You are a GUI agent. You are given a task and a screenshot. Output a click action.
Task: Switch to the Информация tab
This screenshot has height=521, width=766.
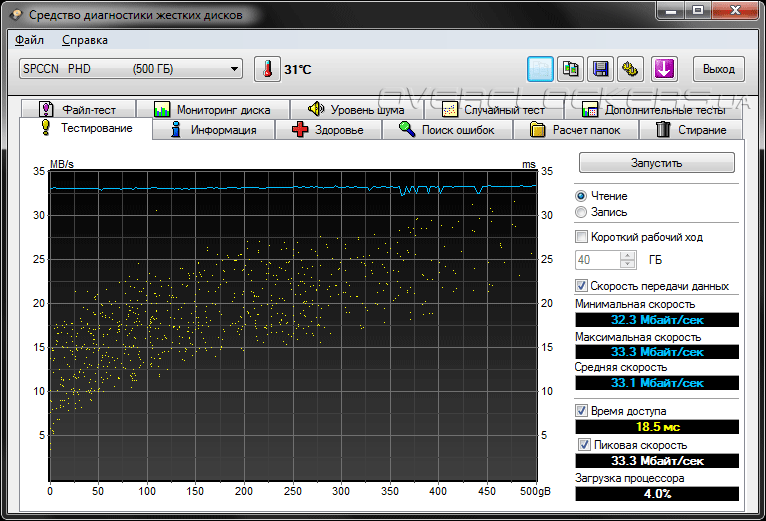(x=213, y=130)
